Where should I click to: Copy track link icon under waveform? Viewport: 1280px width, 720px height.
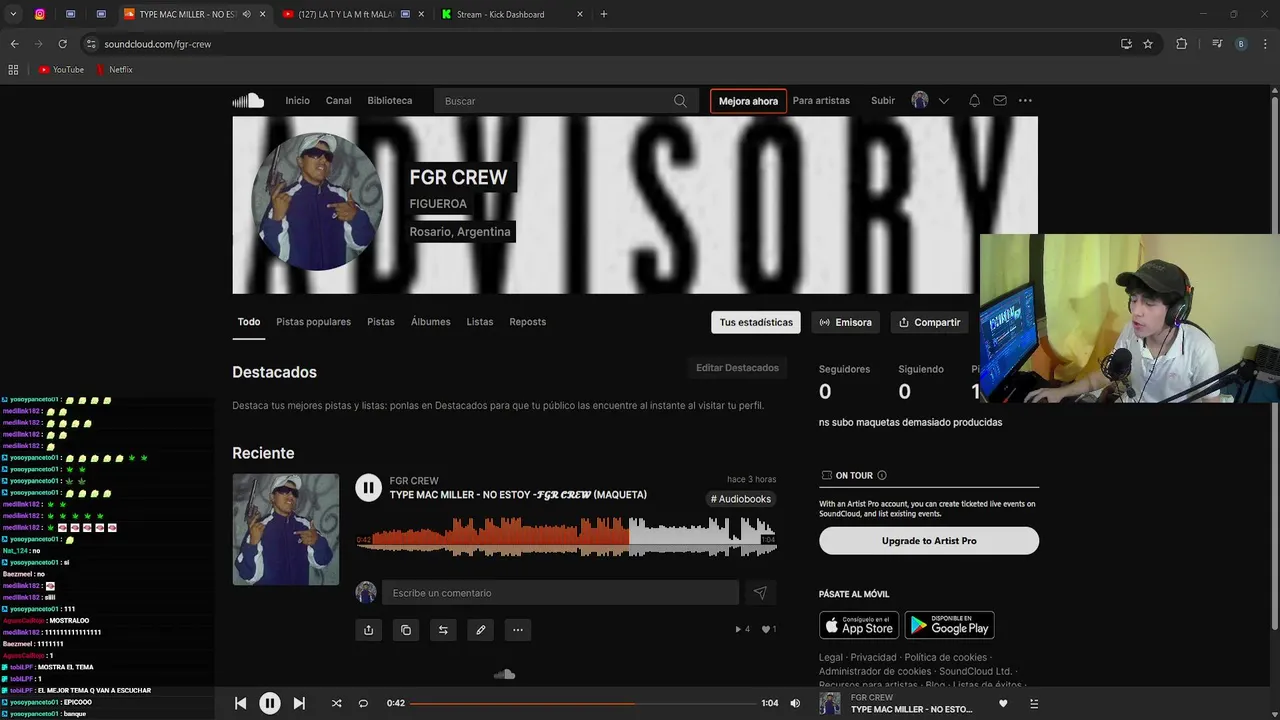[x=406, y=630]
